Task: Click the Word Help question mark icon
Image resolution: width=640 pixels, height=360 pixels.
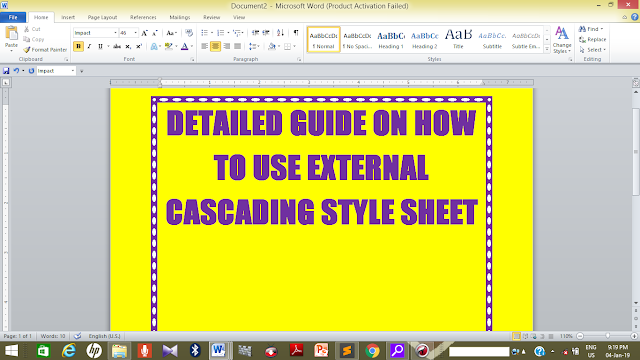Action: point(634,17)
